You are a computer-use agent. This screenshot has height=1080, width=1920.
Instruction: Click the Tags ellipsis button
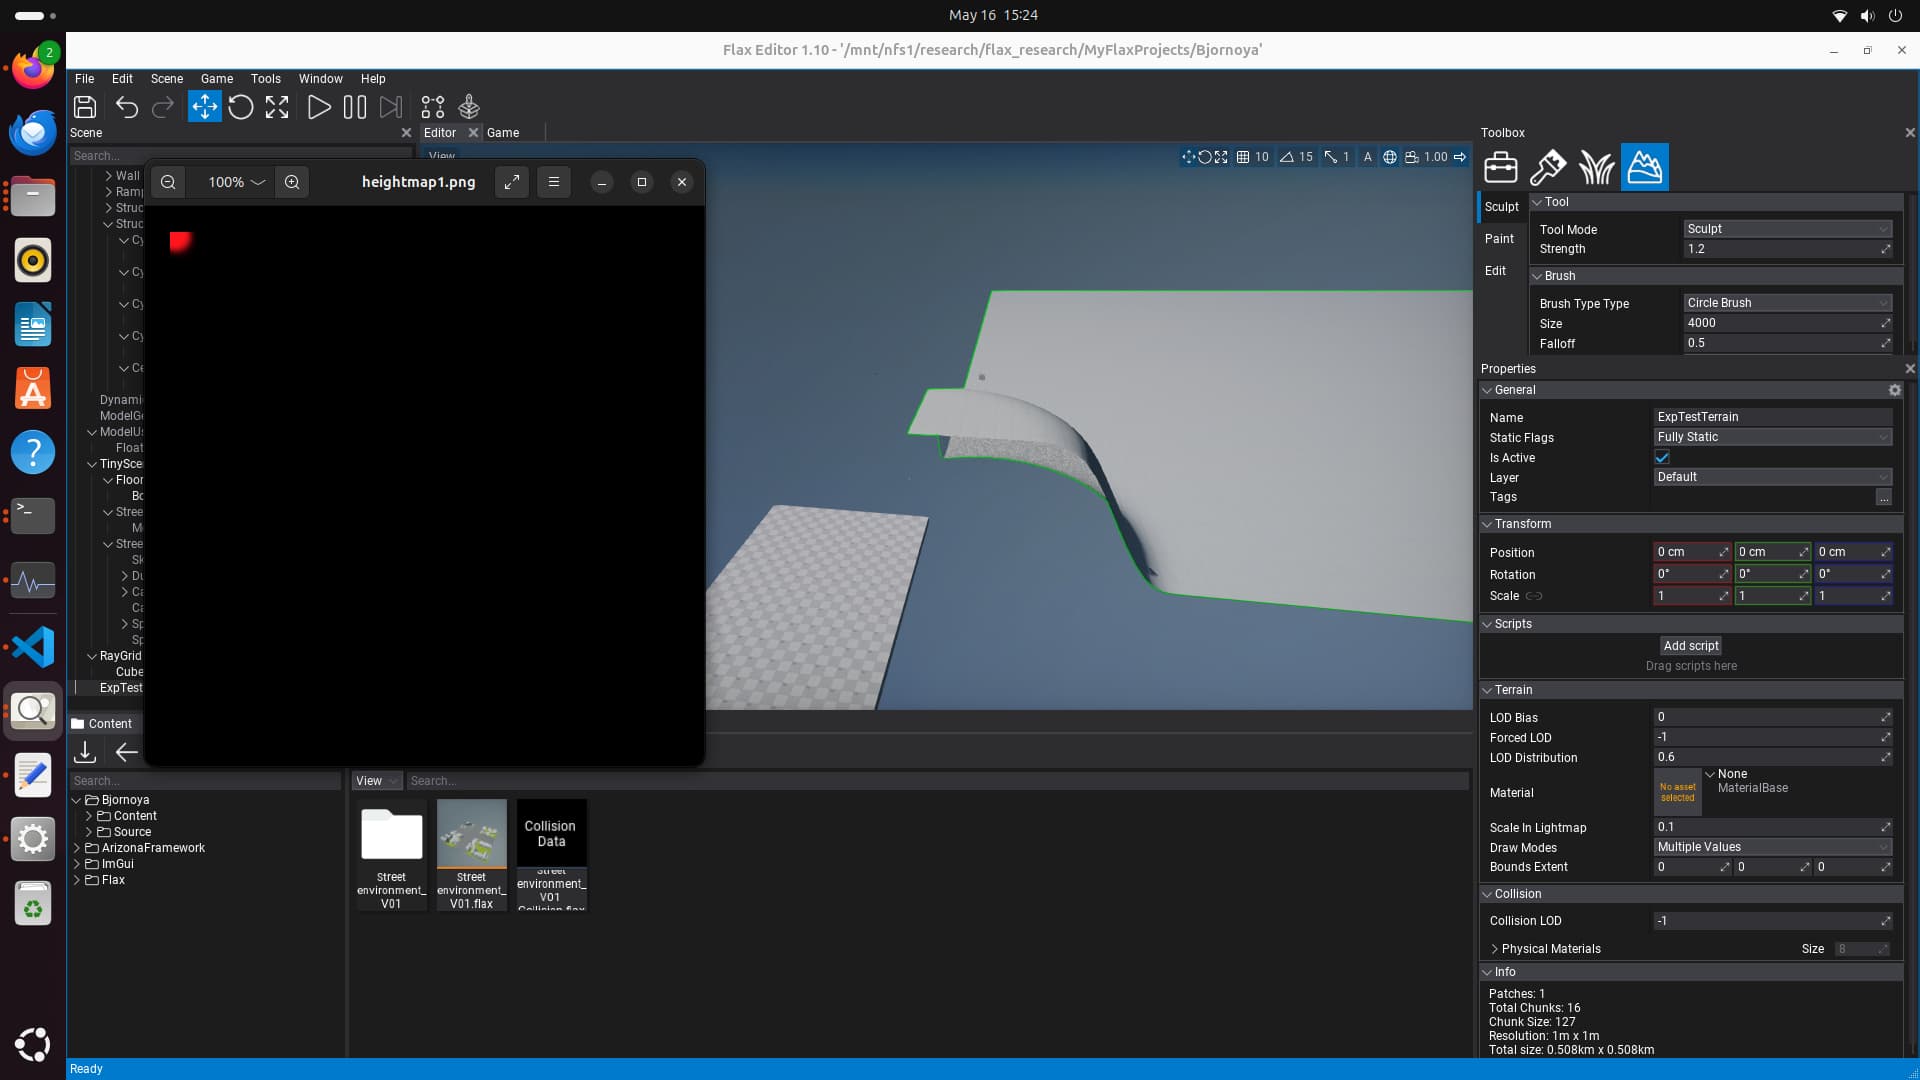(1884, 497)
